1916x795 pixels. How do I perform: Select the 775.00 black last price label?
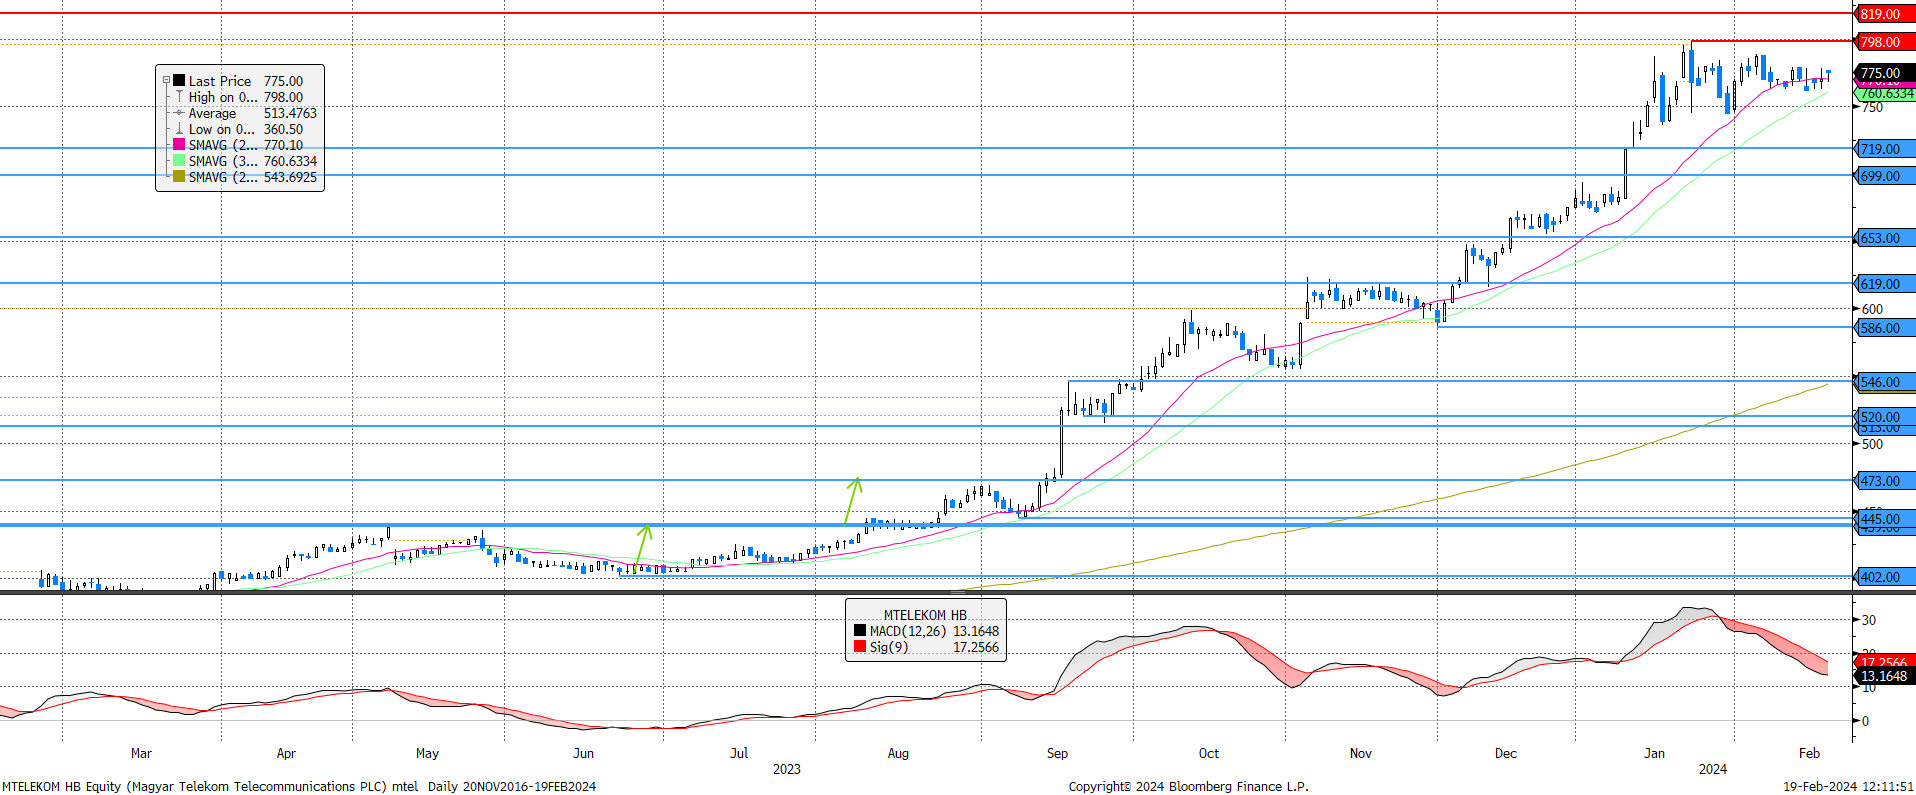coord(1883,73)
